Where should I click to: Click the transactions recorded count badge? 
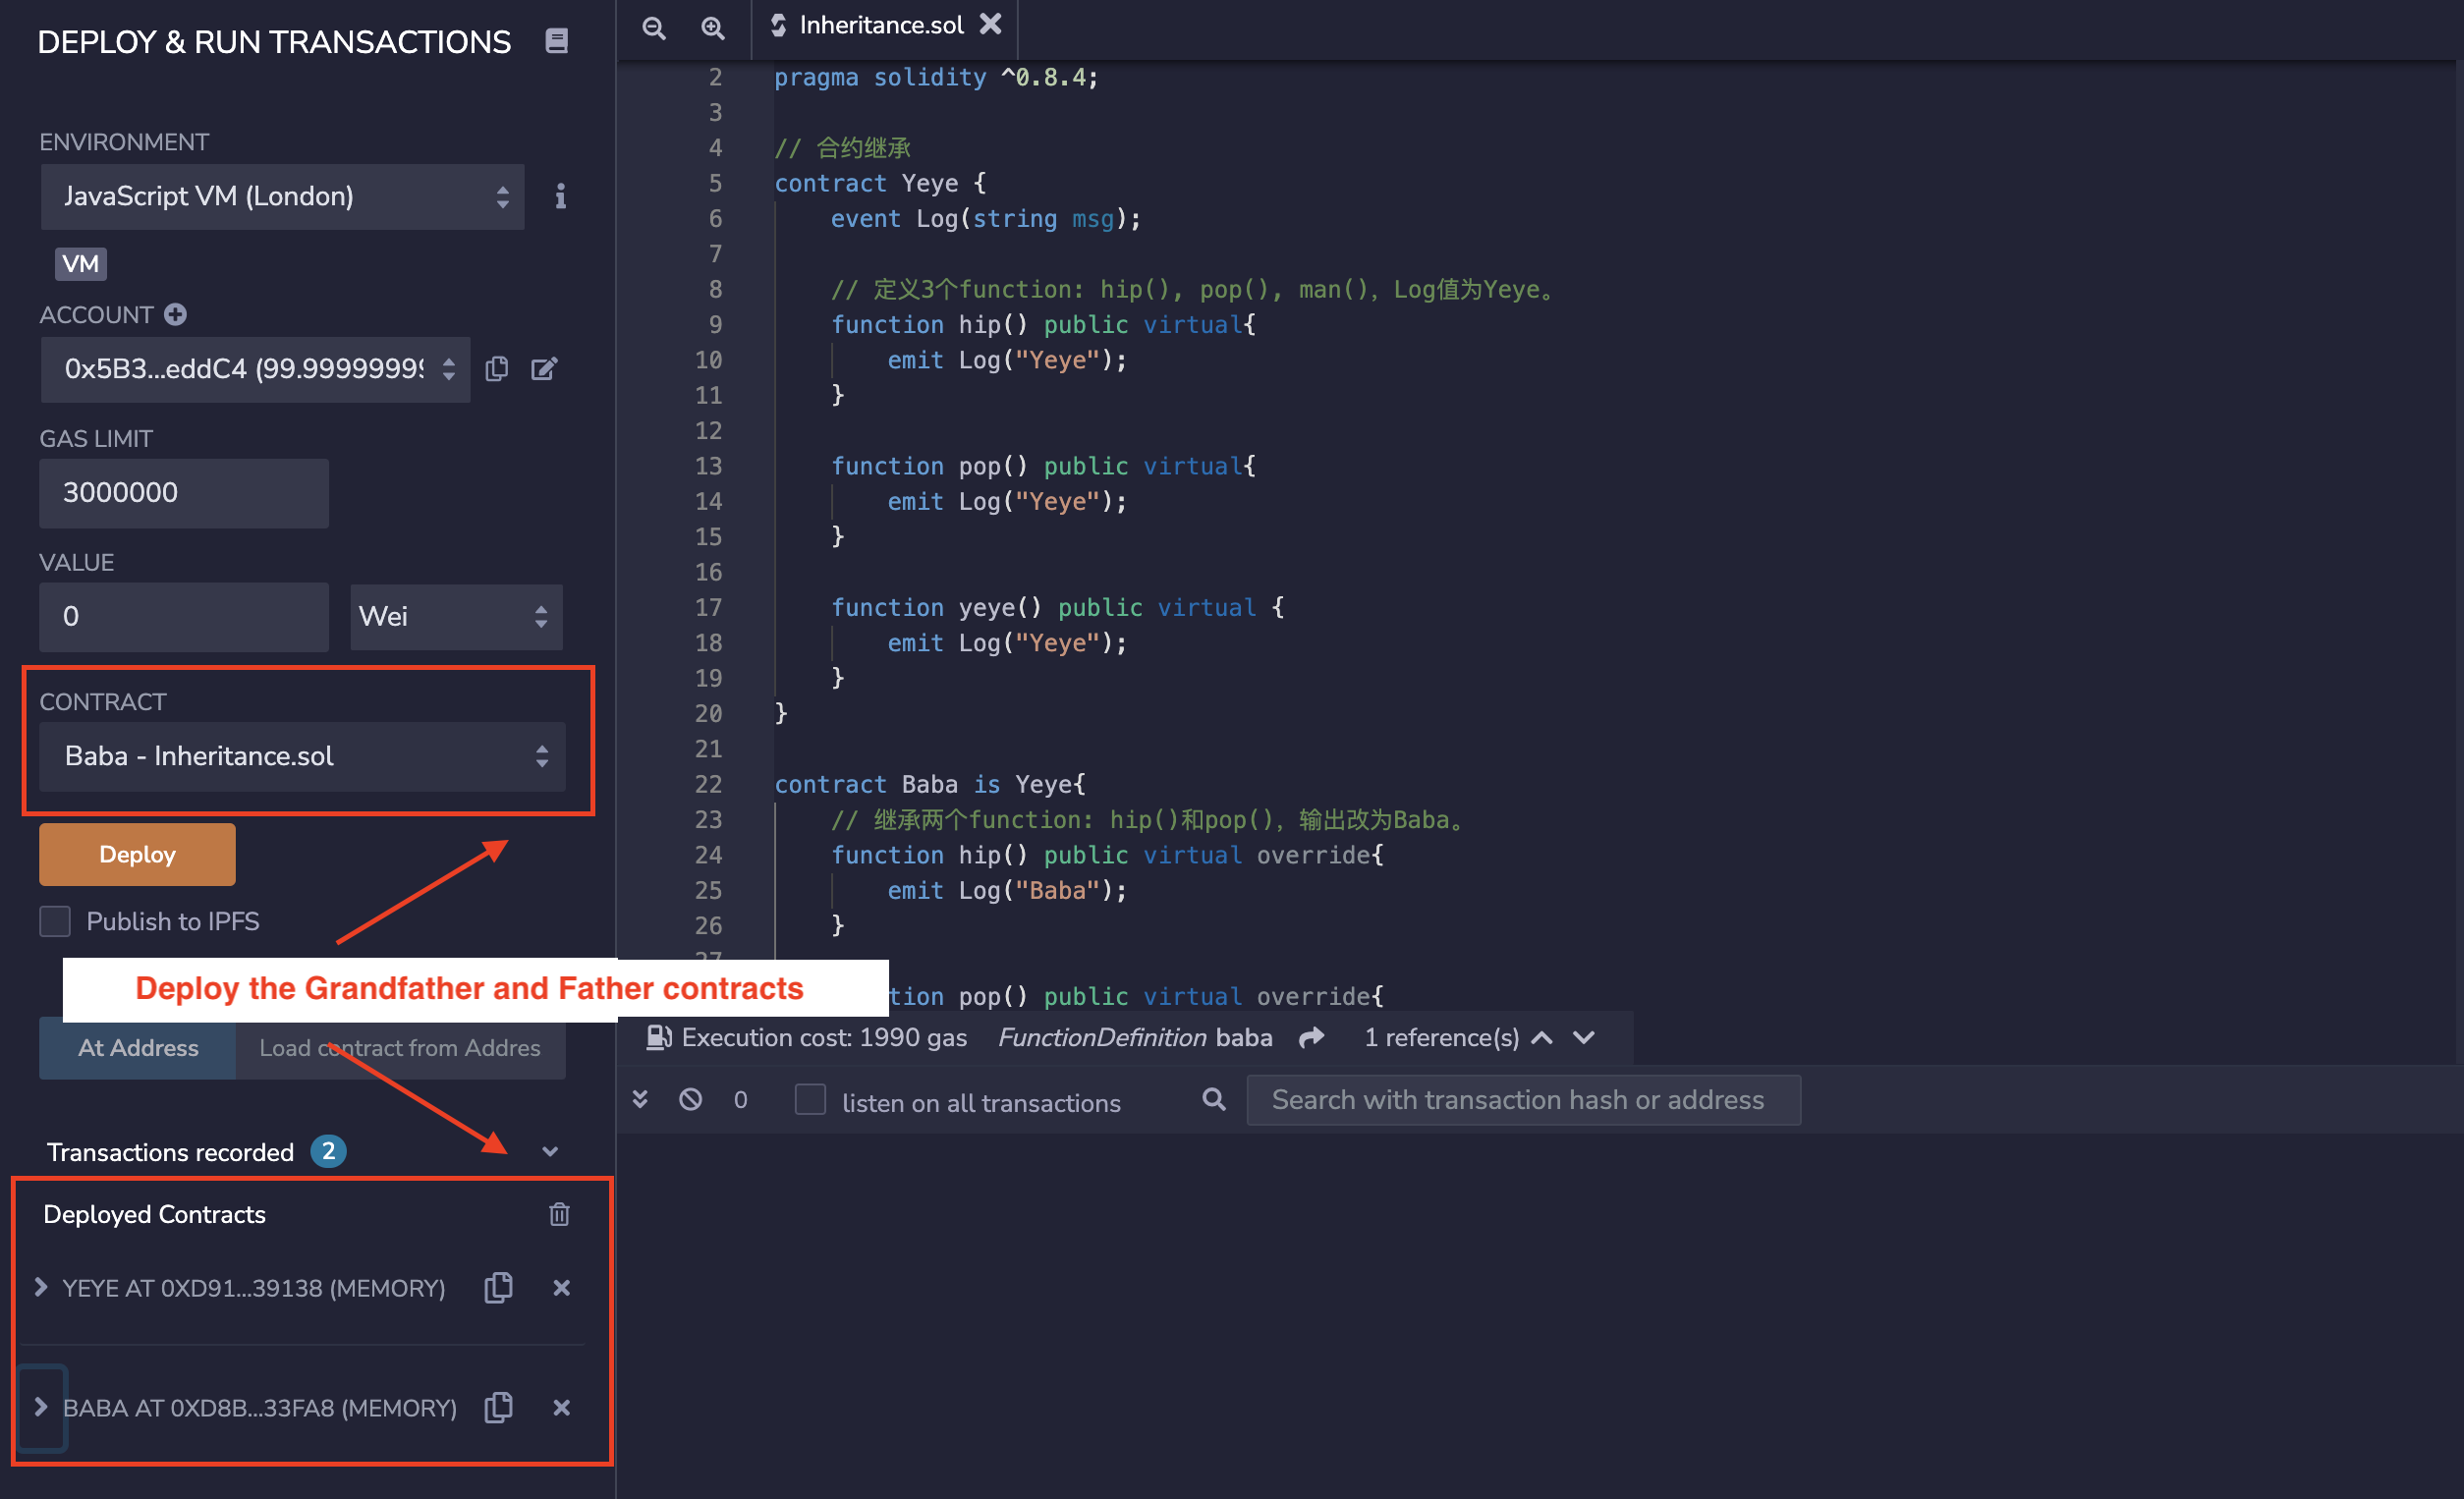[x=328, y=1152]
